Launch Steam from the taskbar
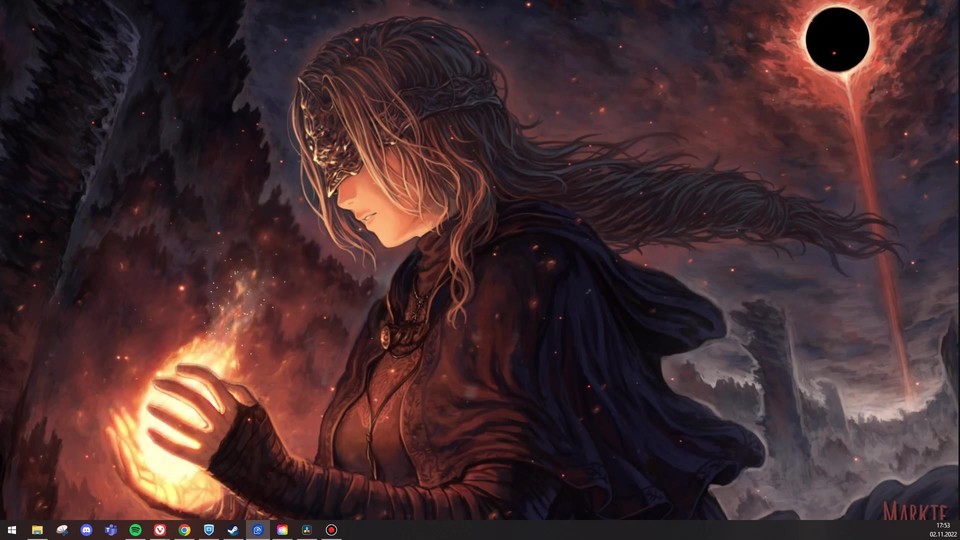 pyautogui.click(x=233, y=530)
